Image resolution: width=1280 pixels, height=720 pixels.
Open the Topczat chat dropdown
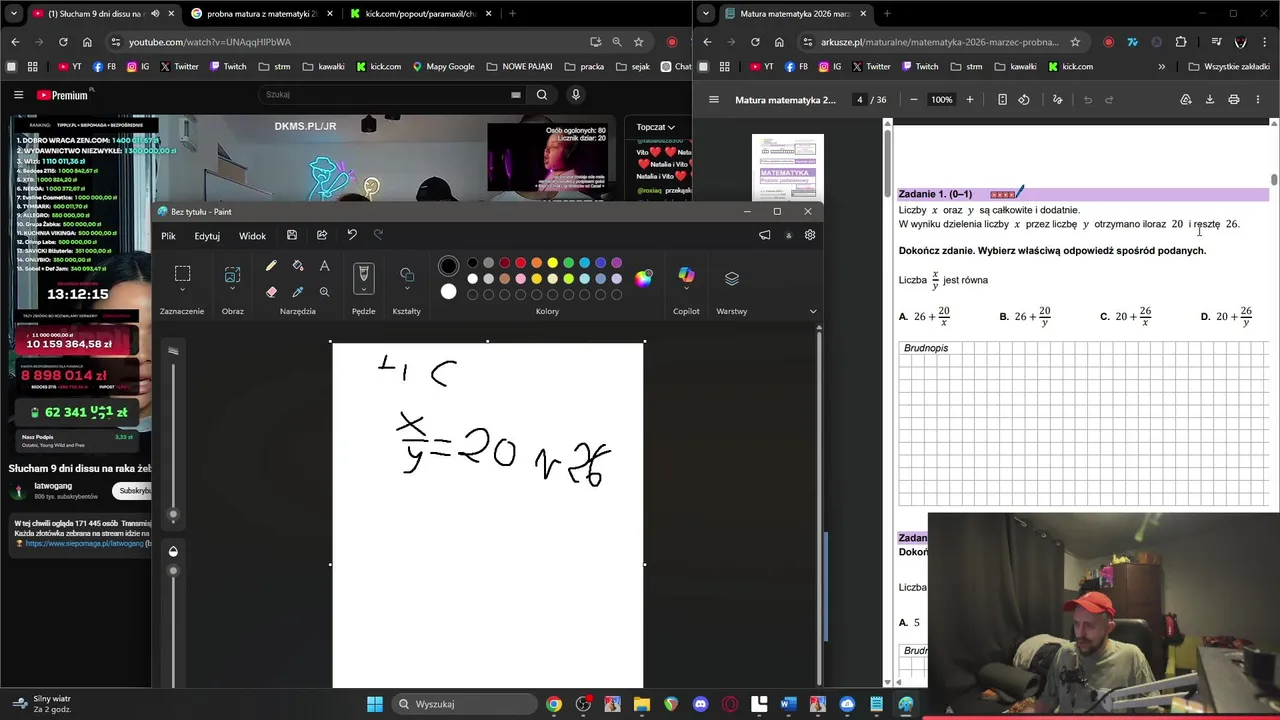655,127
